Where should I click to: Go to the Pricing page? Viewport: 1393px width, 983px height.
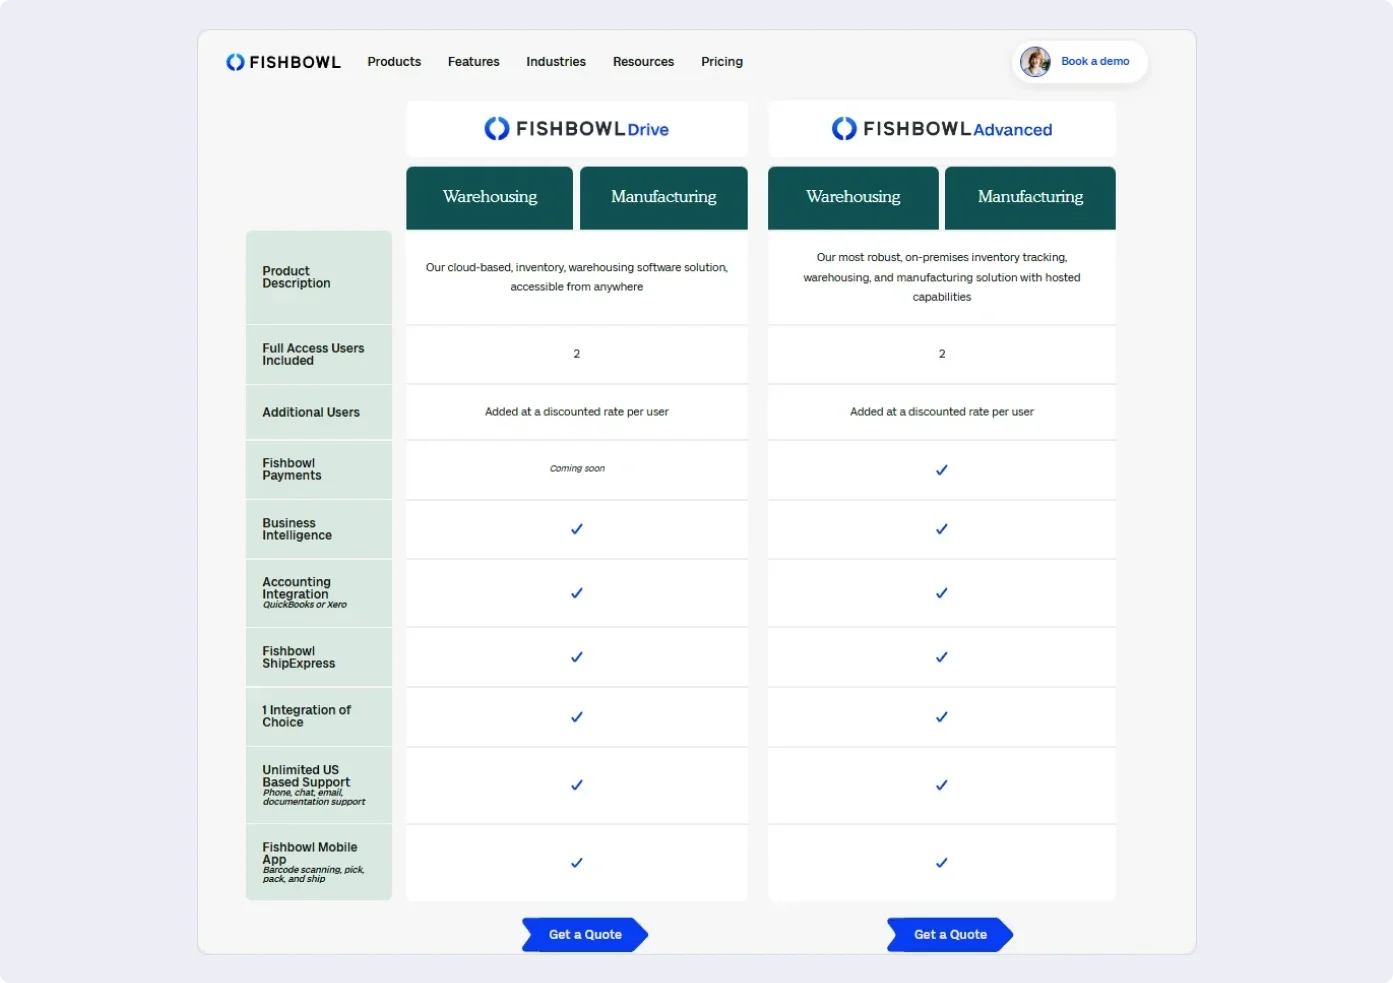point(722,62)
